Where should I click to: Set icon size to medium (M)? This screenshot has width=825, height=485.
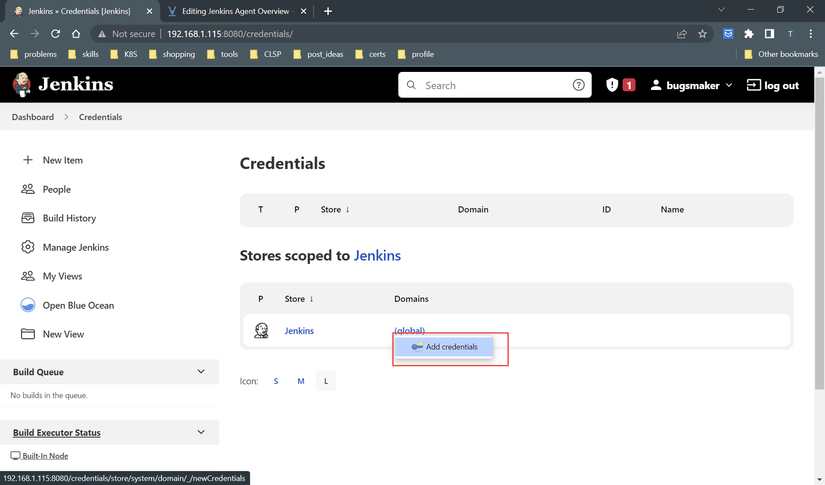[x=301, y=381]
